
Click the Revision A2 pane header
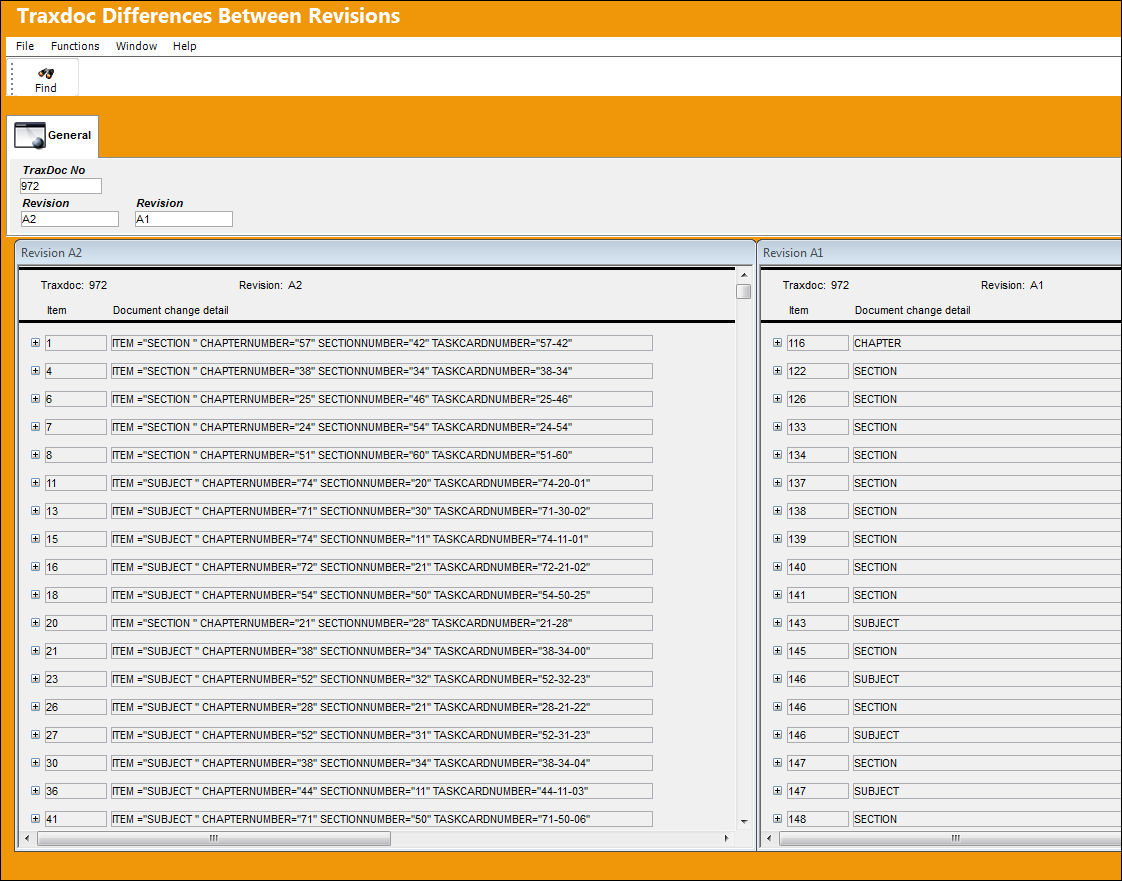(385, 253)
